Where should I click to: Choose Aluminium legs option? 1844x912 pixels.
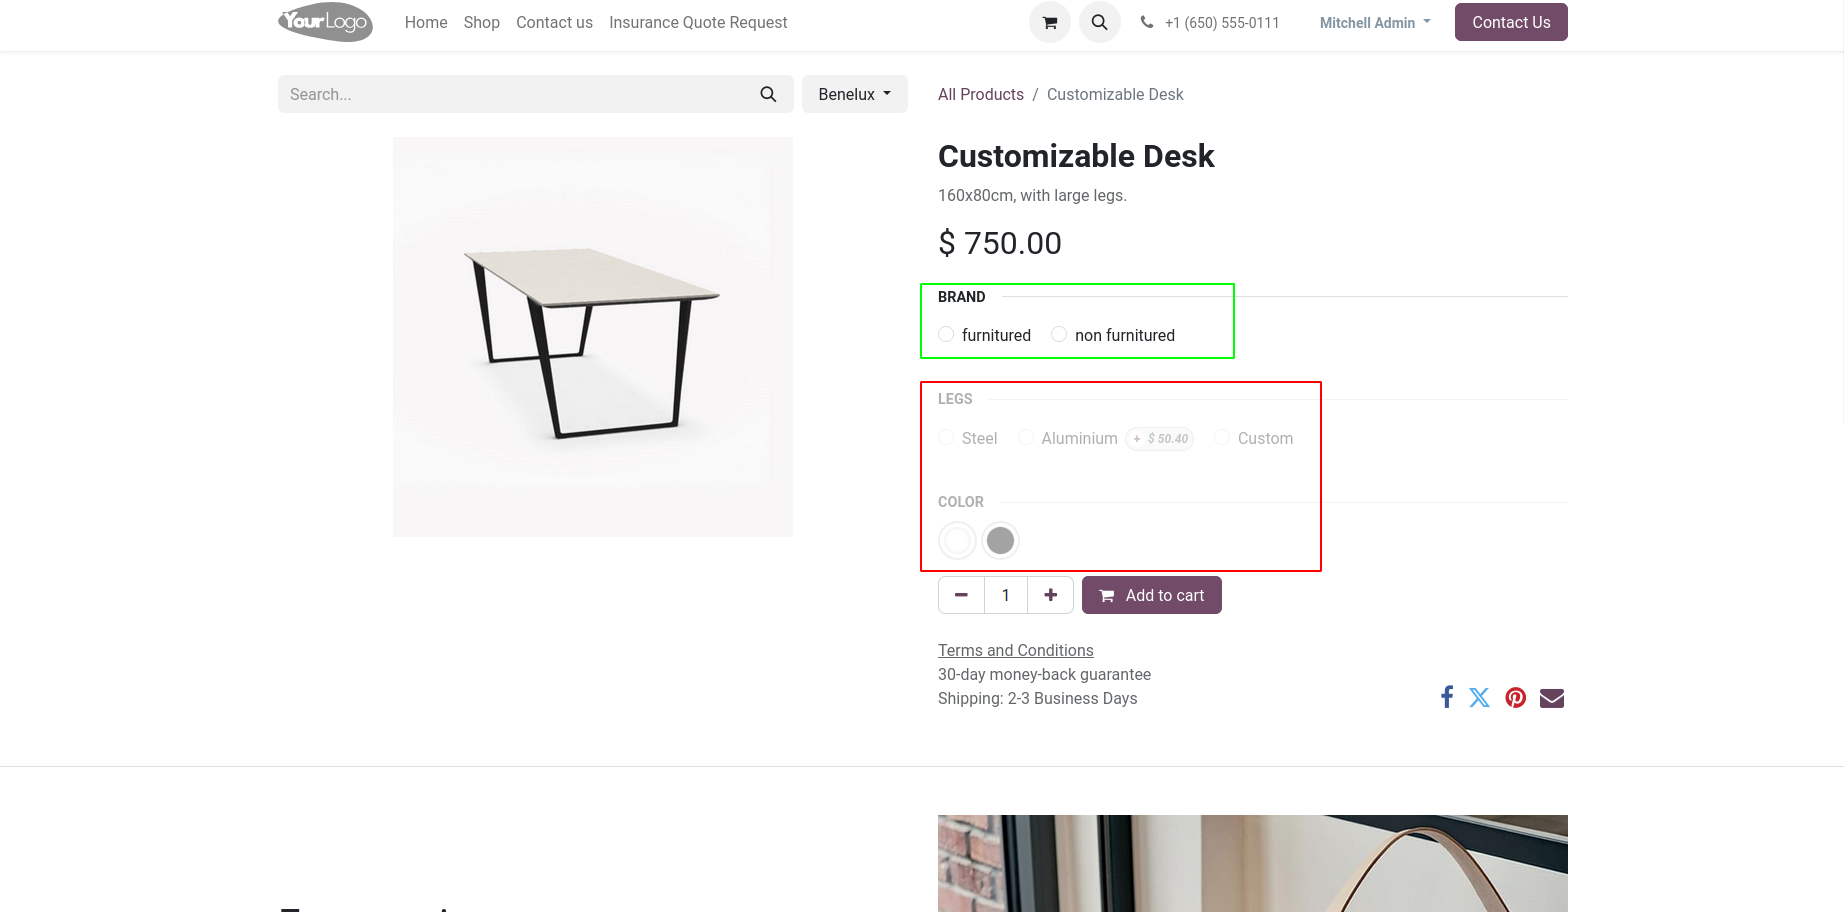tap(1026, 437)
